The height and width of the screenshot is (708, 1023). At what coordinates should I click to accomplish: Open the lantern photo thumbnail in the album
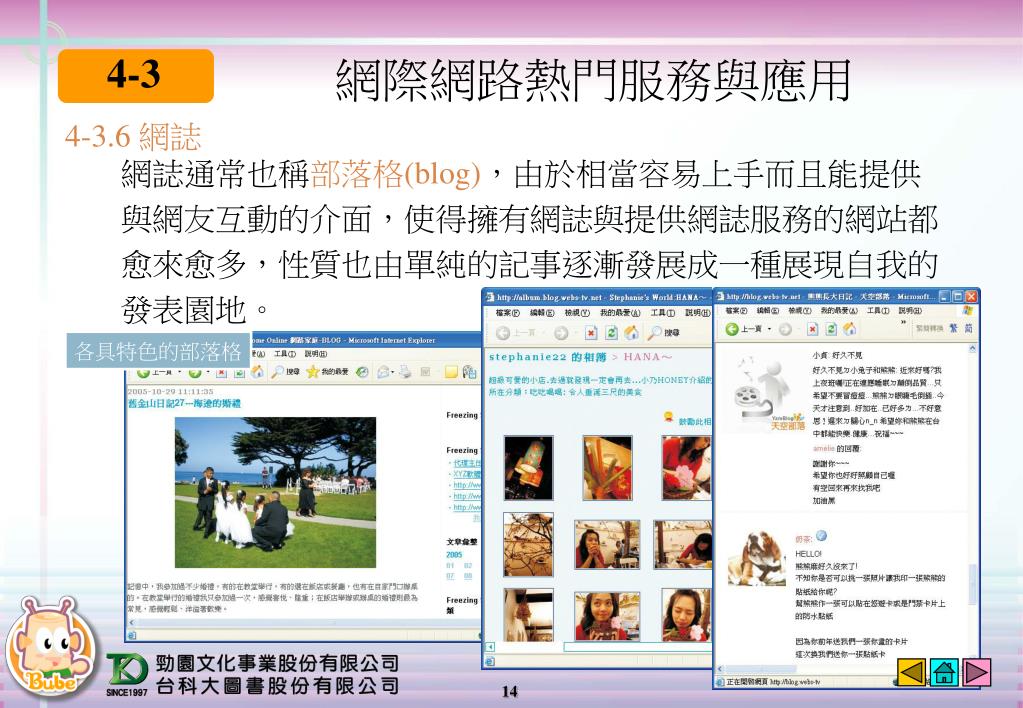pyautogui.click(x=528, y=468)
